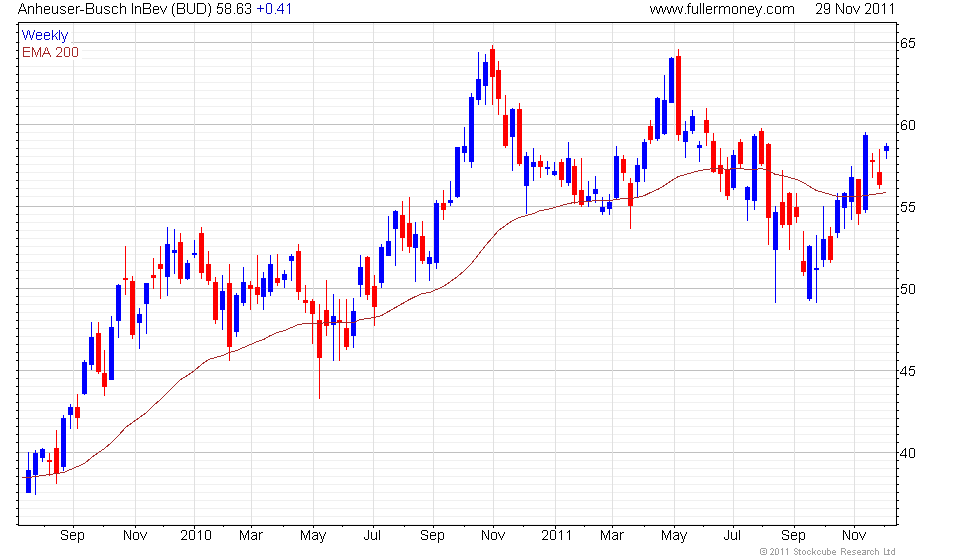Click the 60 price axis label
The image size is (980, 560).
(908, 125)
